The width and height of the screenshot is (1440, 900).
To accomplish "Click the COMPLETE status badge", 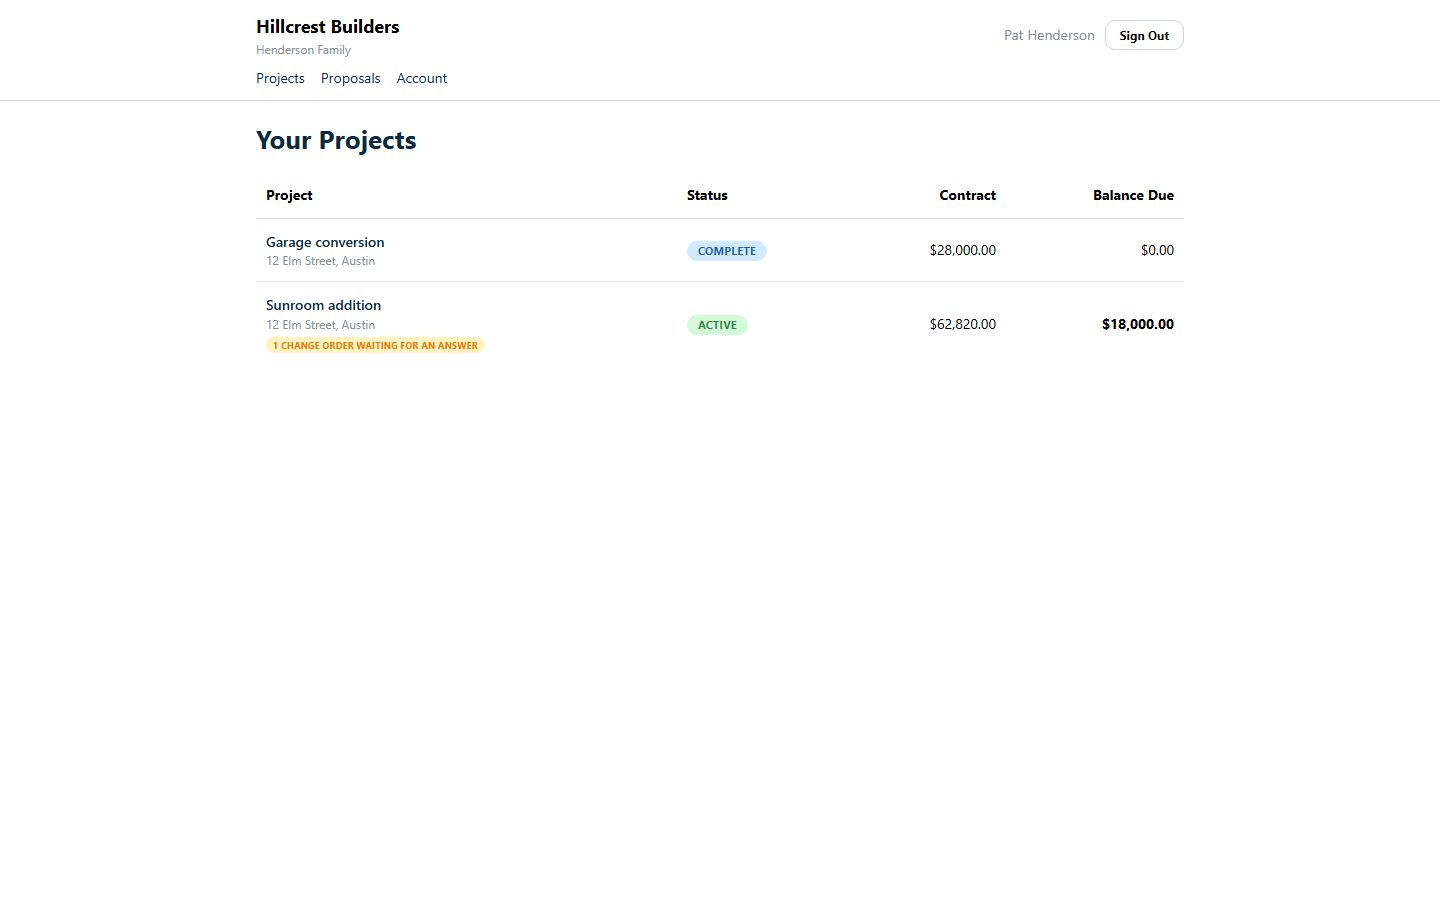I will click(x=727, y=251).
